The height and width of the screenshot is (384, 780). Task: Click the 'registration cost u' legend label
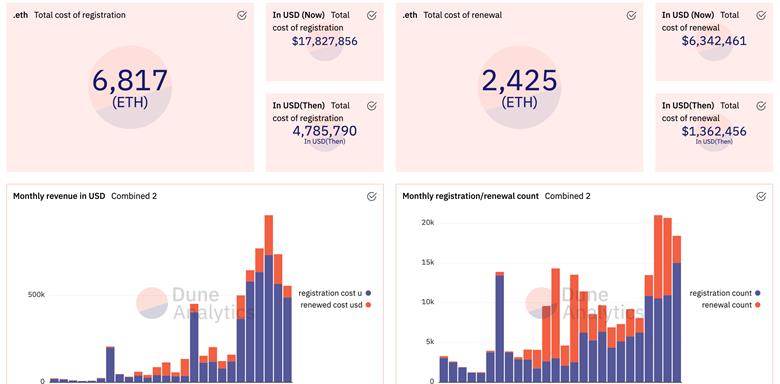pyautogui.click(x=330, y=293)
